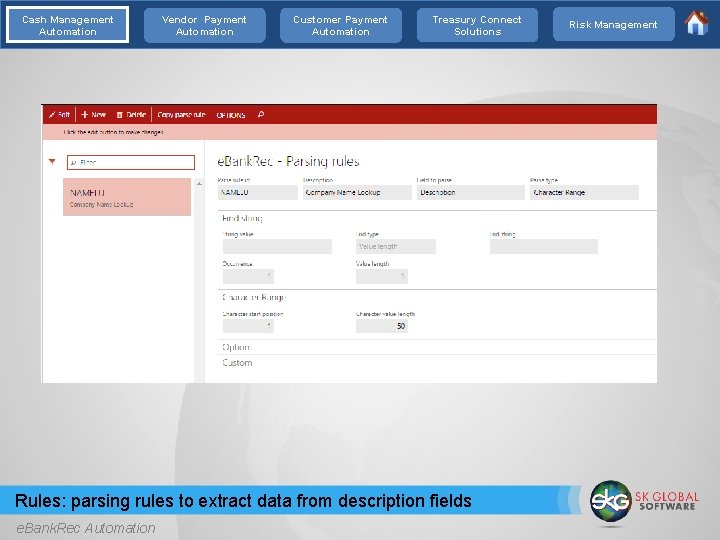Open Treasury Connect Solutions tab

coord(477,25)
